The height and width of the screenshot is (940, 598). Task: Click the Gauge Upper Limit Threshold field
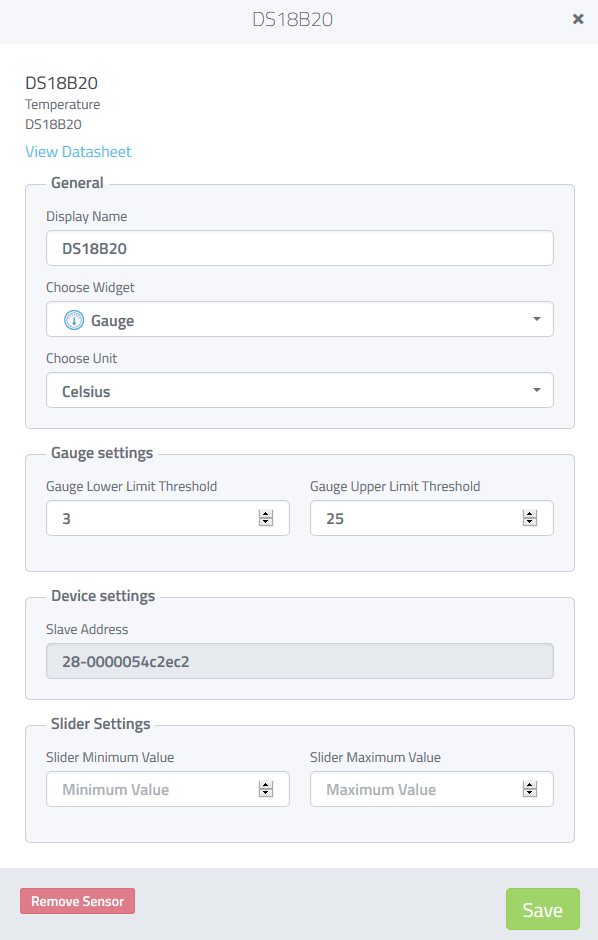pyautogui.click(x=431, y=518)
